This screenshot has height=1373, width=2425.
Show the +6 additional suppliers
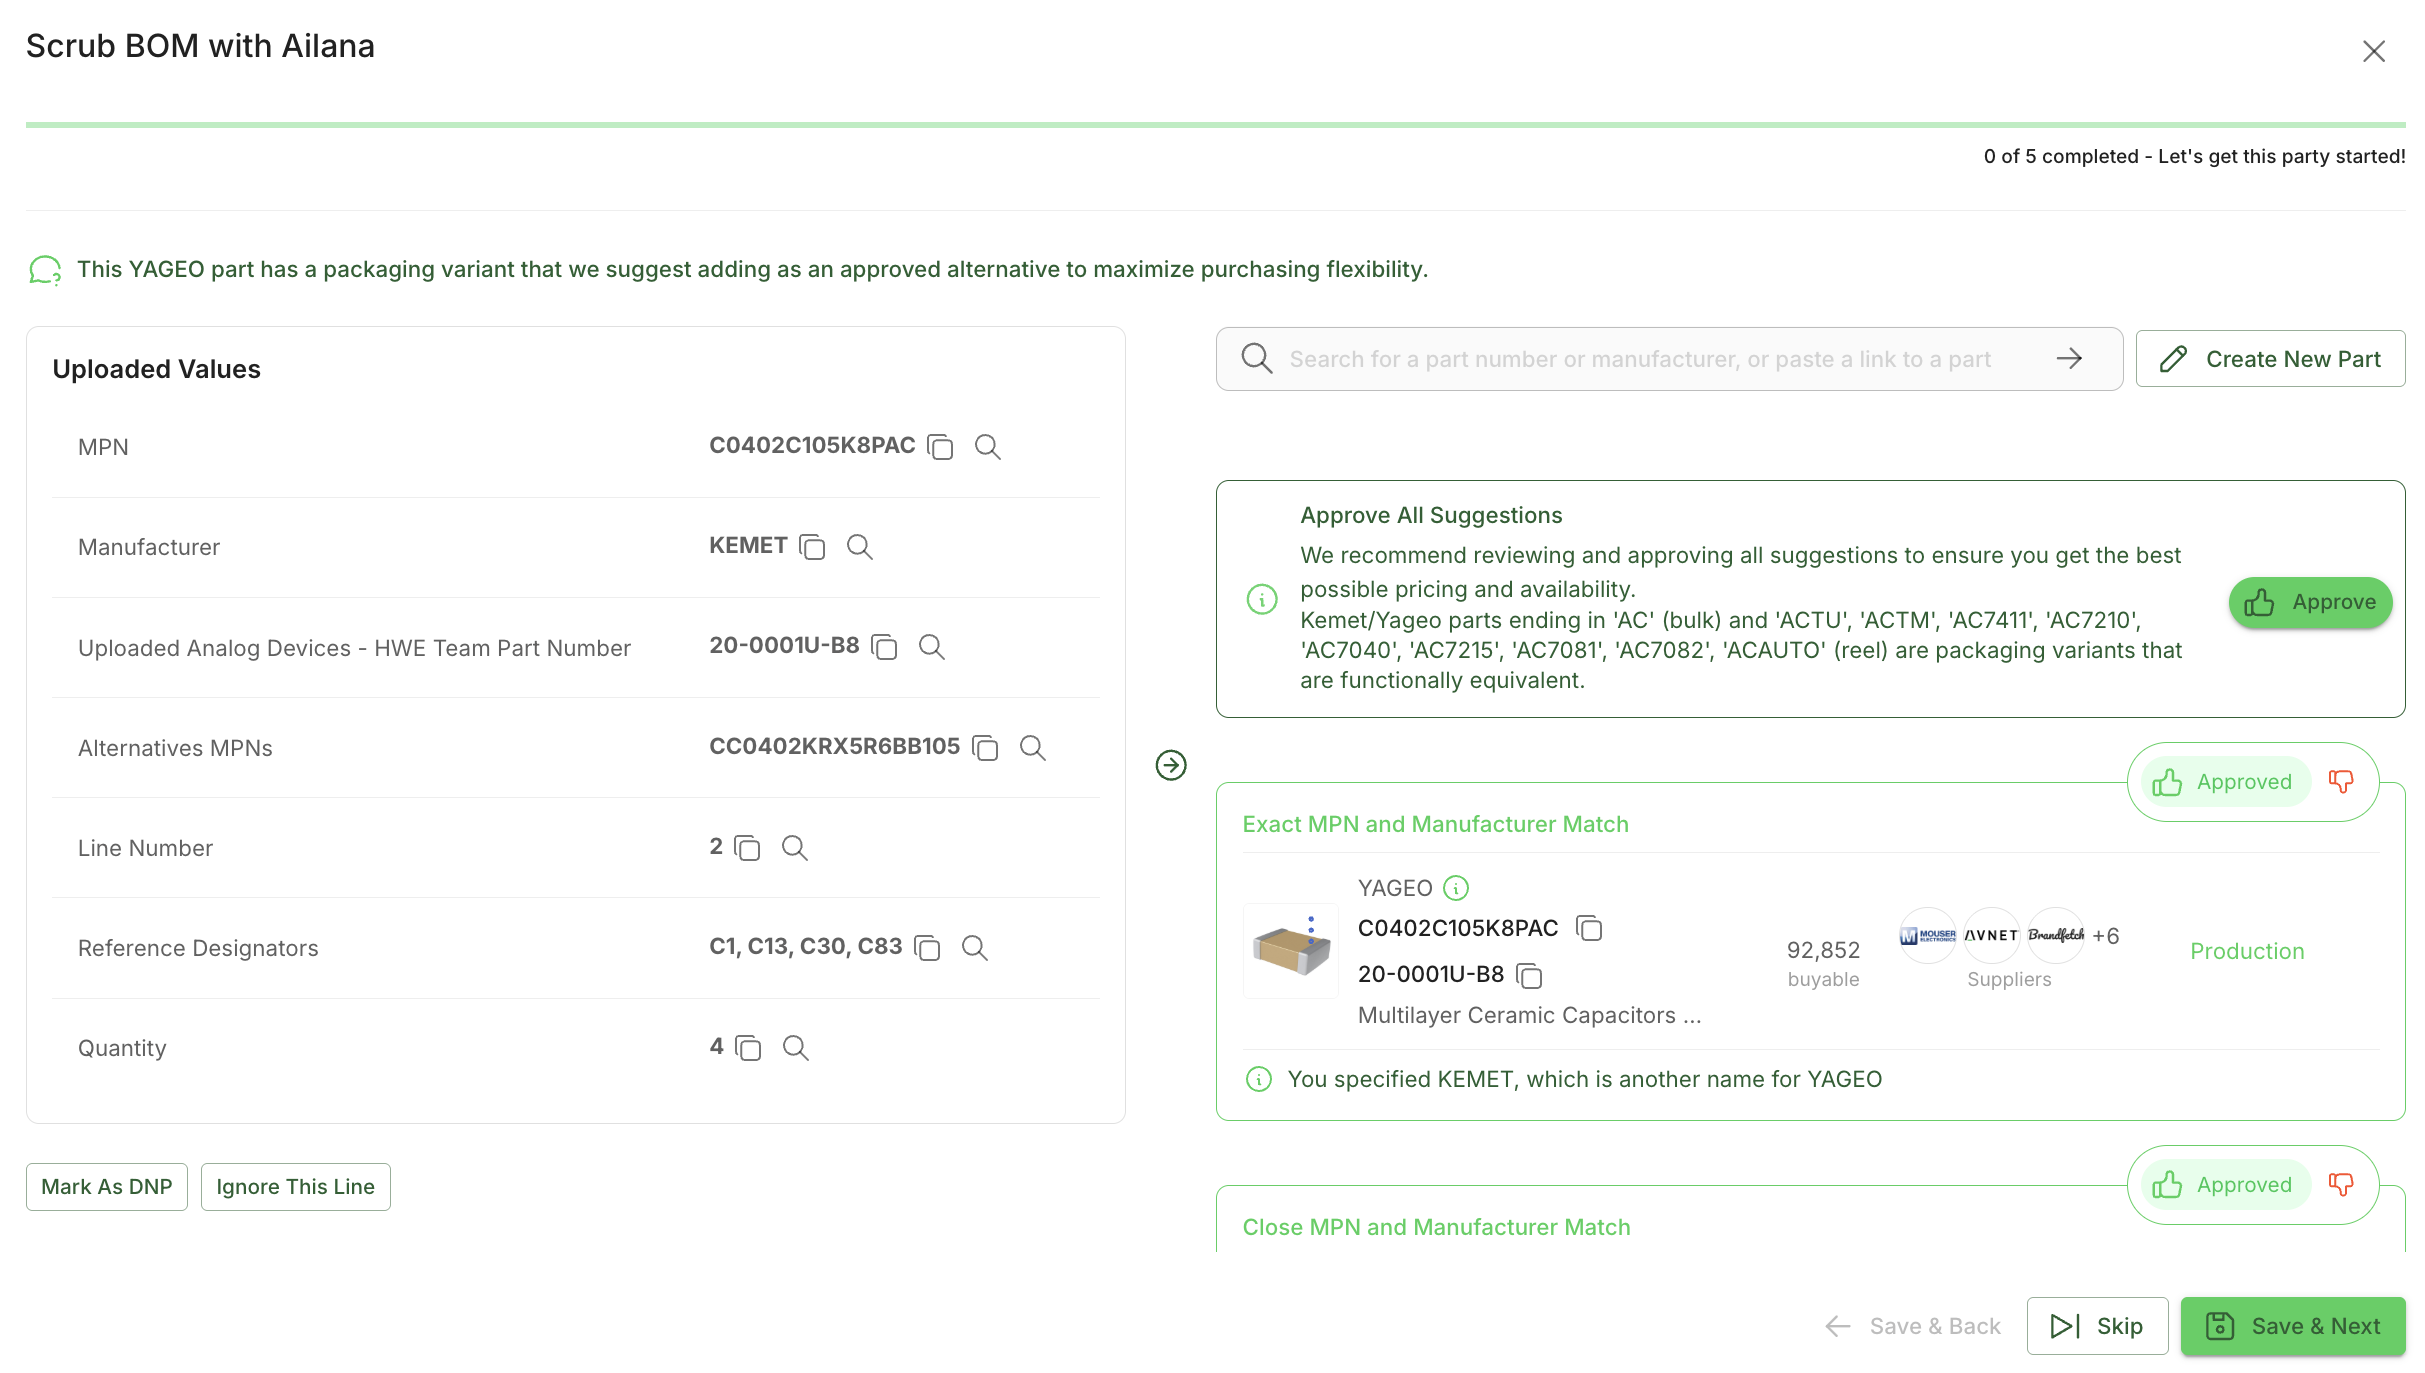2106,936
